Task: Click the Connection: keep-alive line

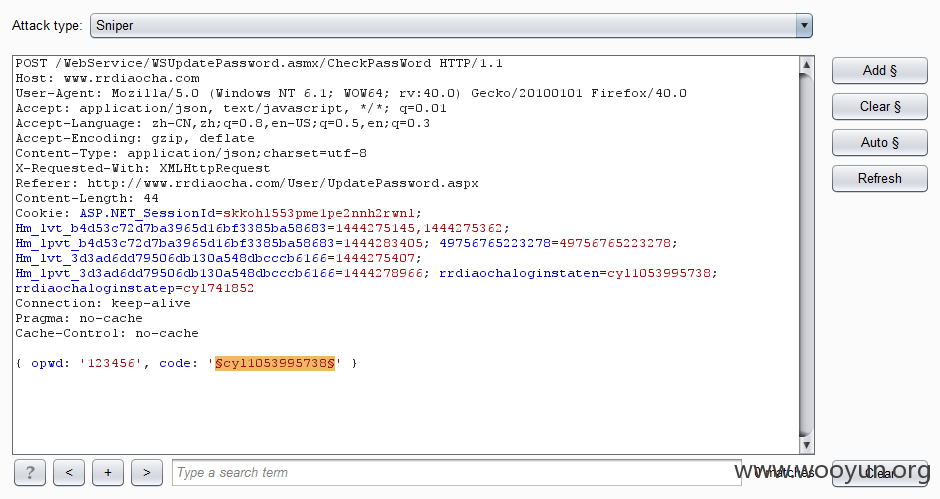Action: coord(103,303)
